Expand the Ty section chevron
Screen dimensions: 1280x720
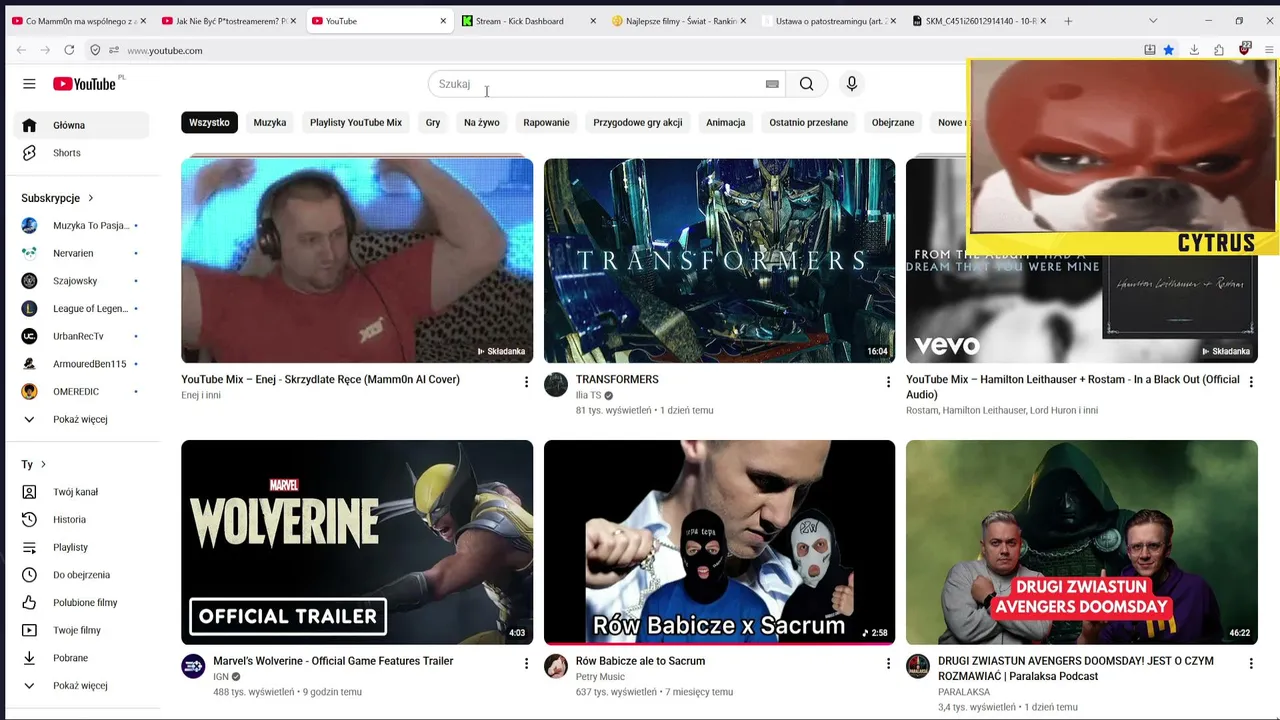pos(43,464)
